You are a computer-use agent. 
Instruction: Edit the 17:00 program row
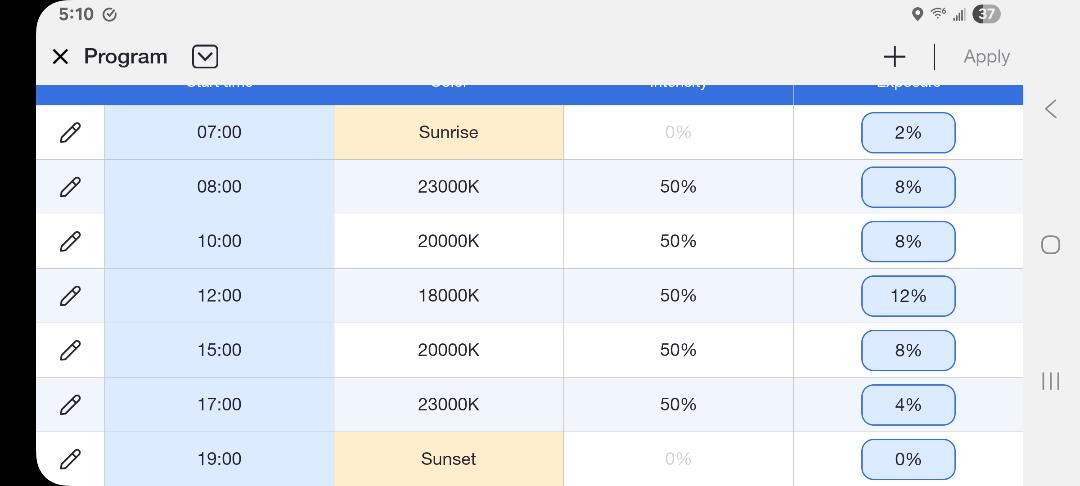coord(70,404)
